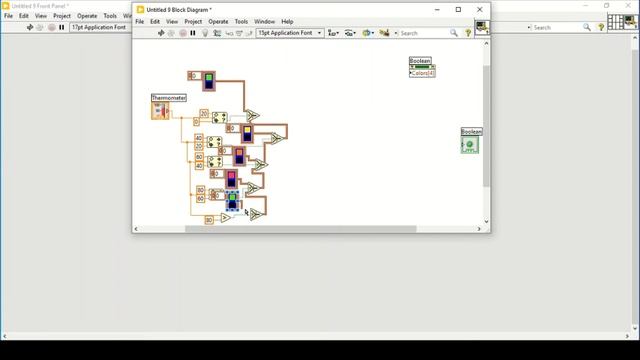The height and width of the screenshot is (360, 640).
Task: Click the Step Over debugging icon
Action: click(239, 33)
